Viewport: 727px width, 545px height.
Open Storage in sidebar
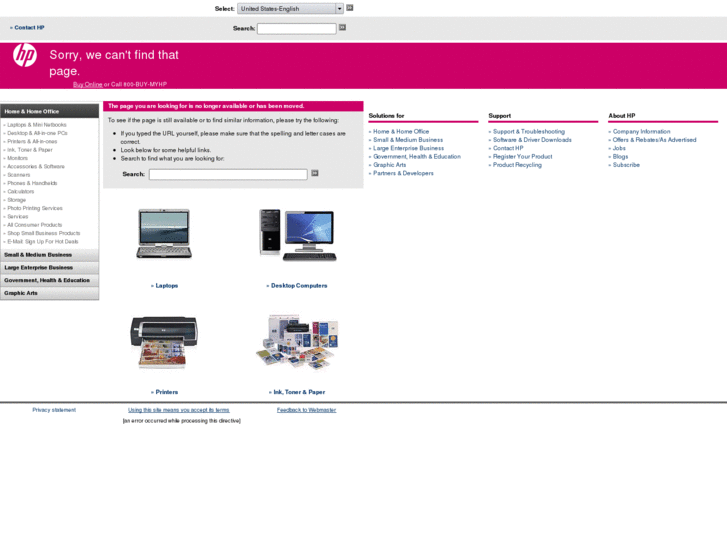(x=16, y=200)
